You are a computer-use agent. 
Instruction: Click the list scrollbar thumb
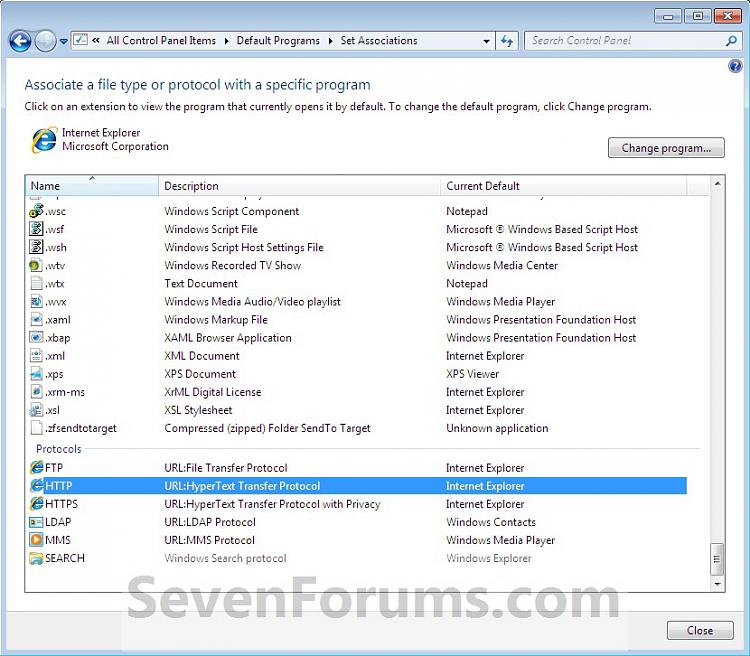(x=717, y=559)
